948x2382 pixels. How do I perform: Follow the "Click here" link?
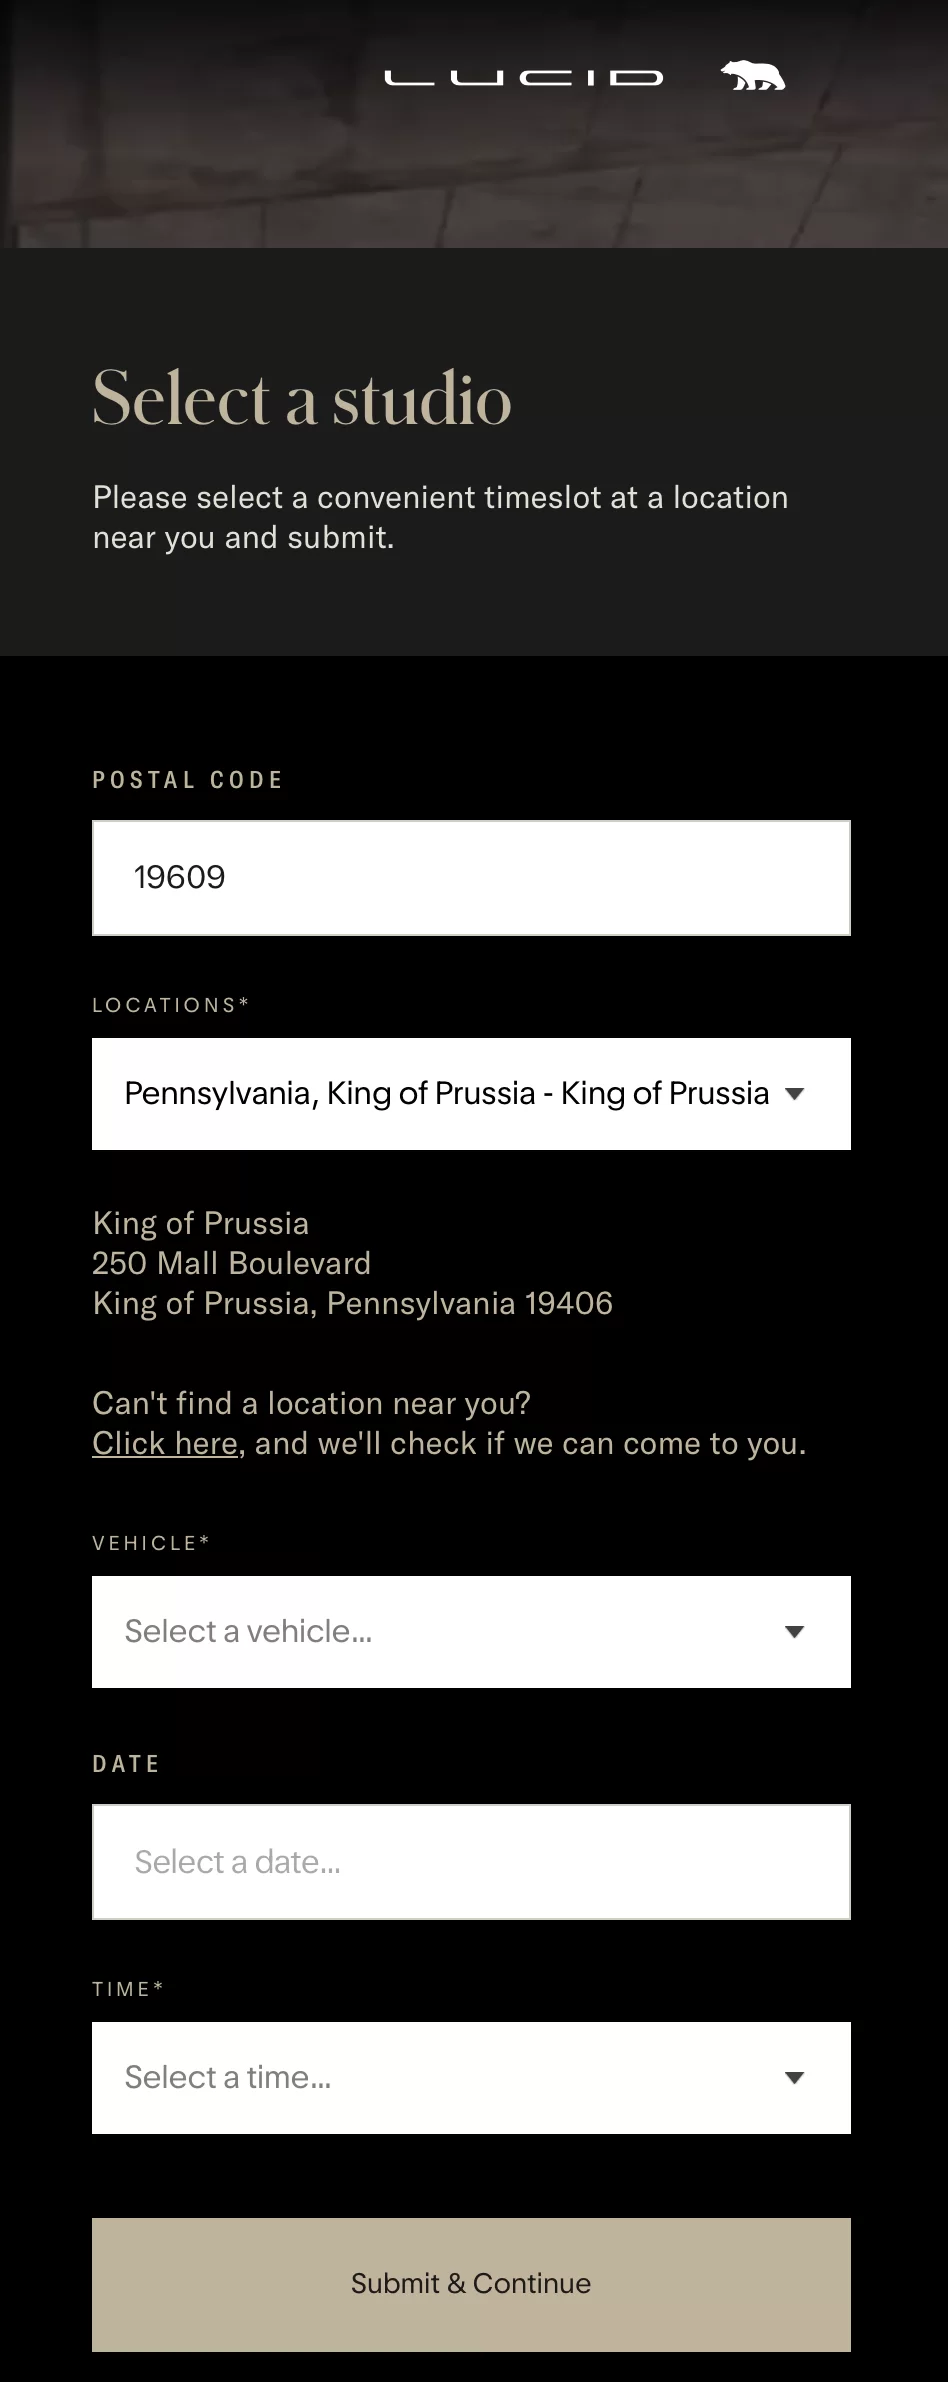point(165,1443)
